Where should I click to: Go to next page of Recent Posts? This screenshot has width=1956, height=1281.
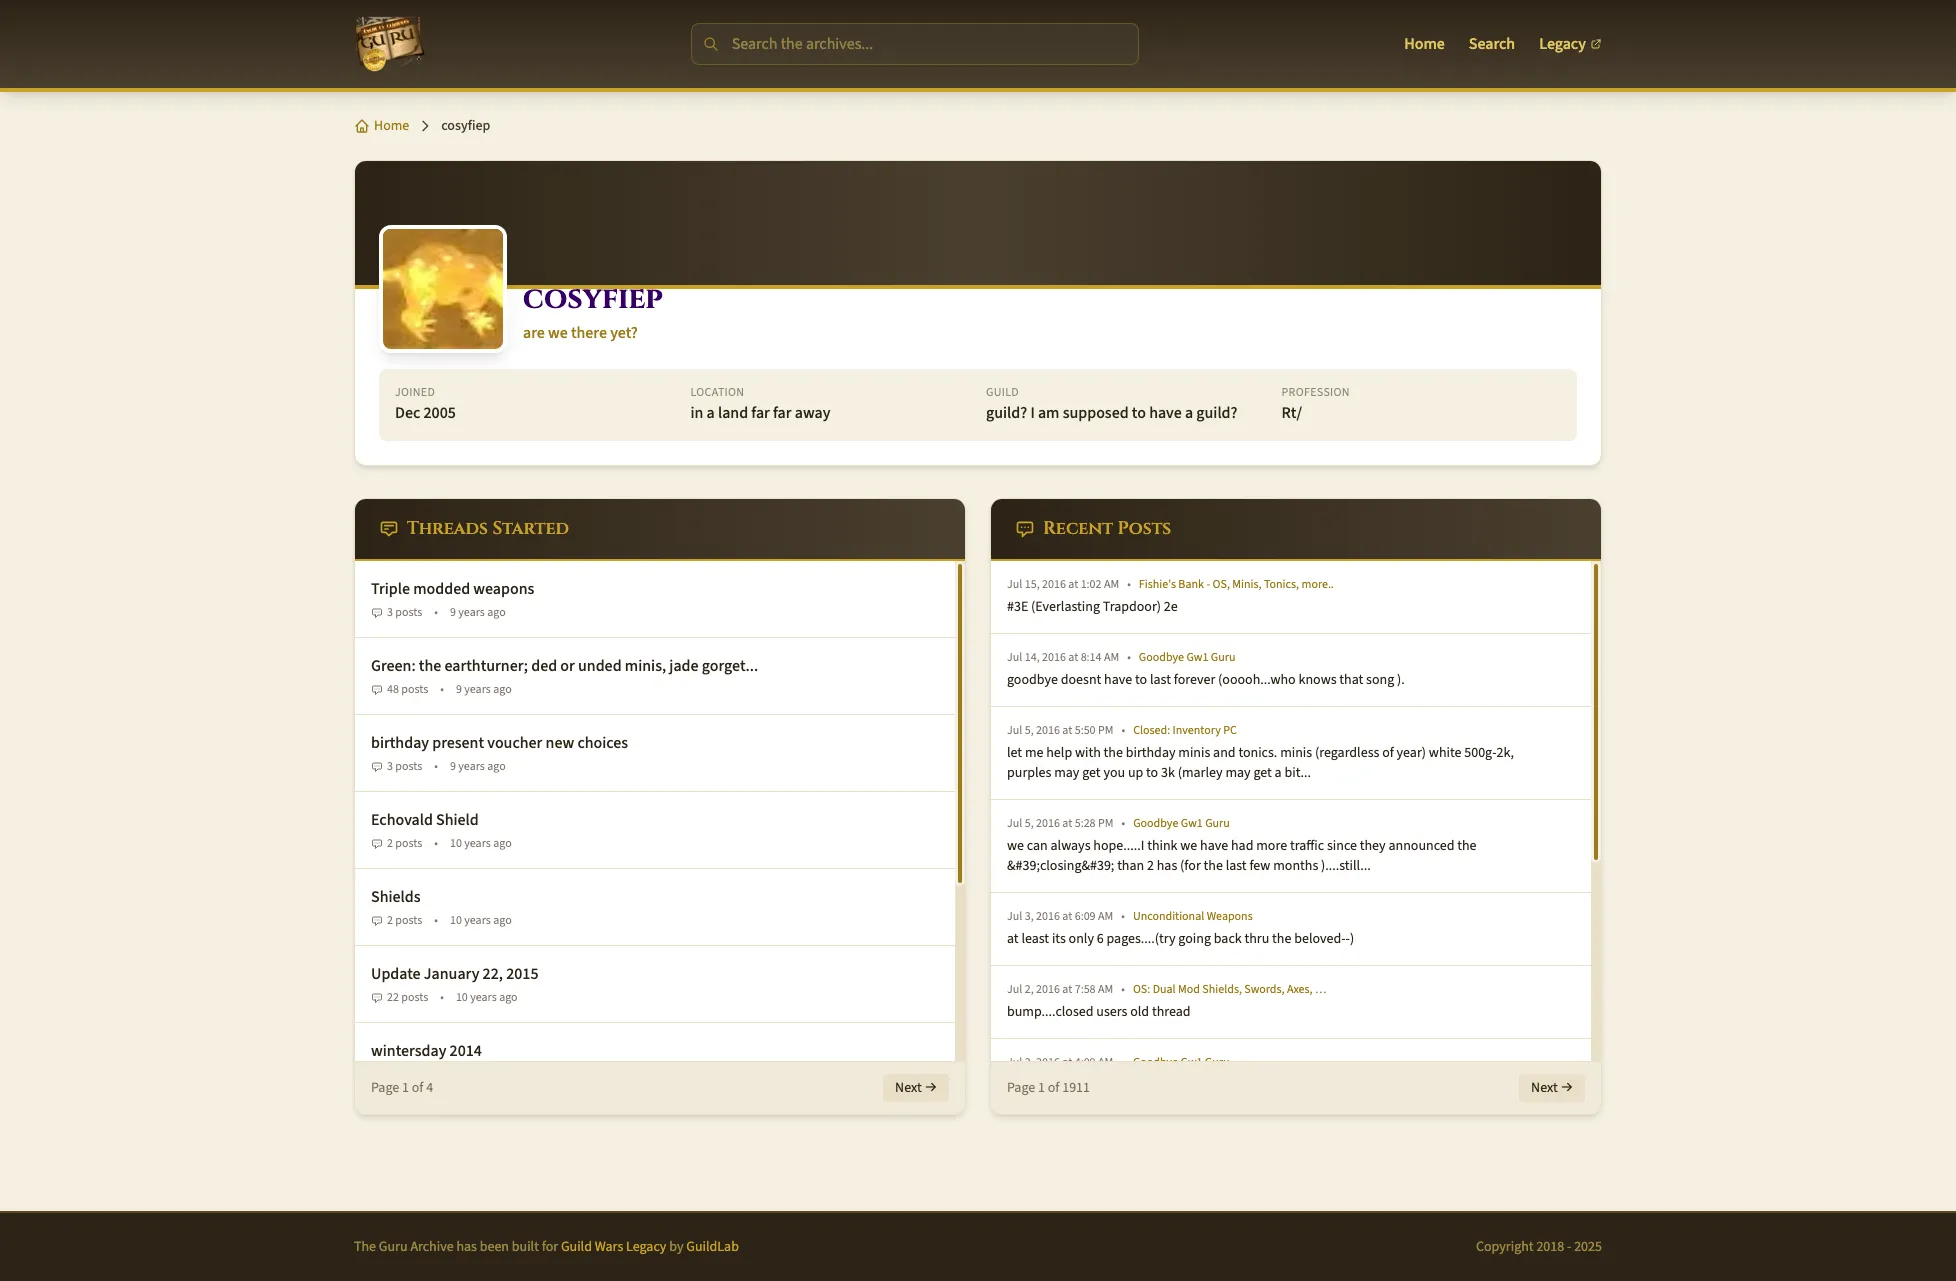[1551, 1087]
